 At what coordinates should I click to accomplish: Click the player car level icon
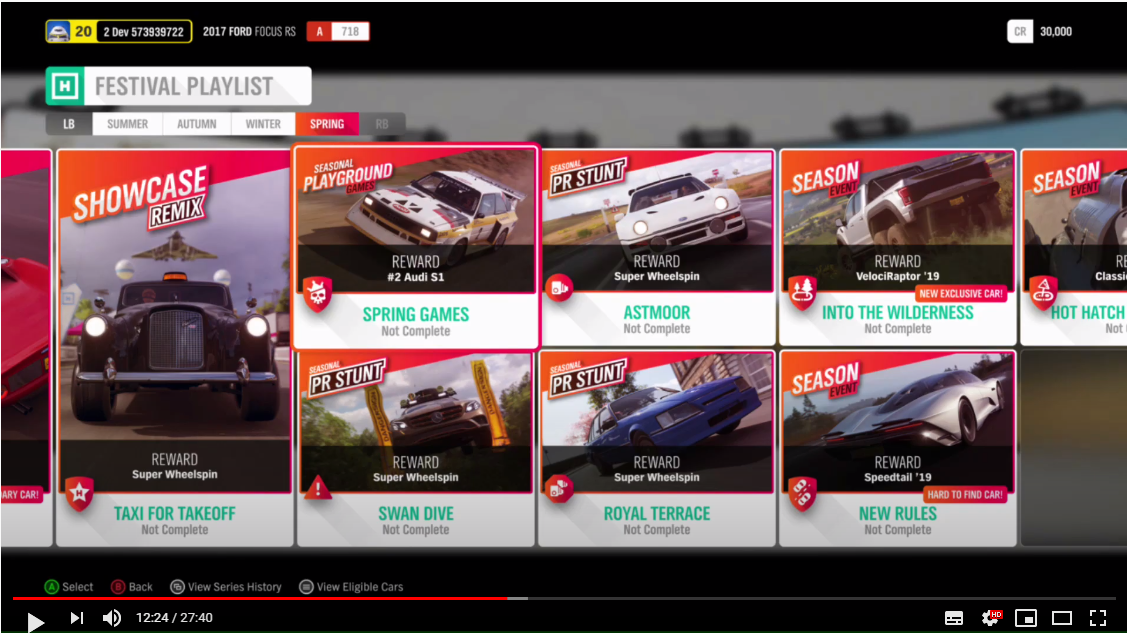[58, 32]
